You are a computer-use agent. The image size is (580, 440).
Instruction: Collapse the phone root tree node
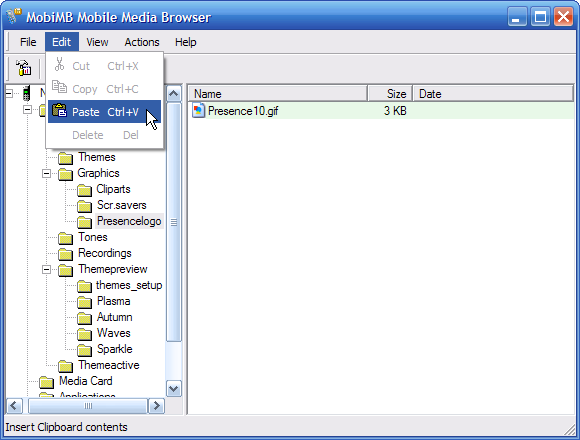(x=9, y=93)
